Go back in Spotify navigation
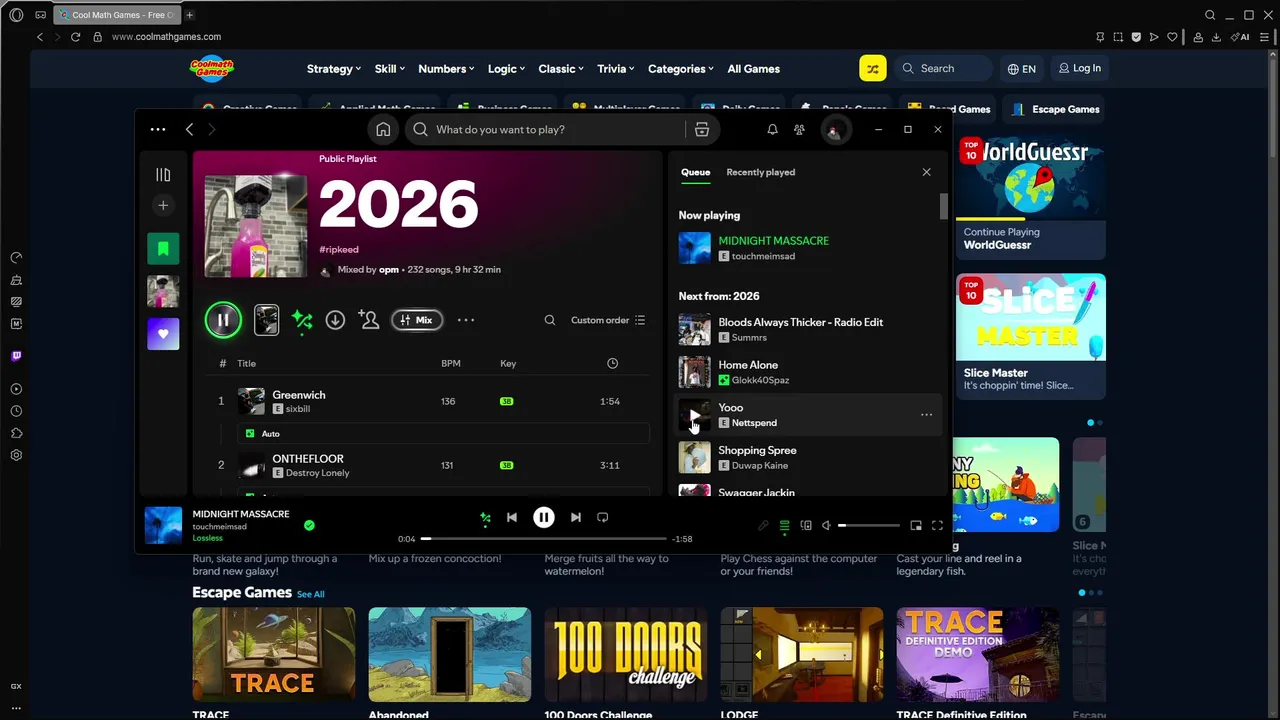Image resolution: width=1280 pixels, height=720 pixels. 189,129
